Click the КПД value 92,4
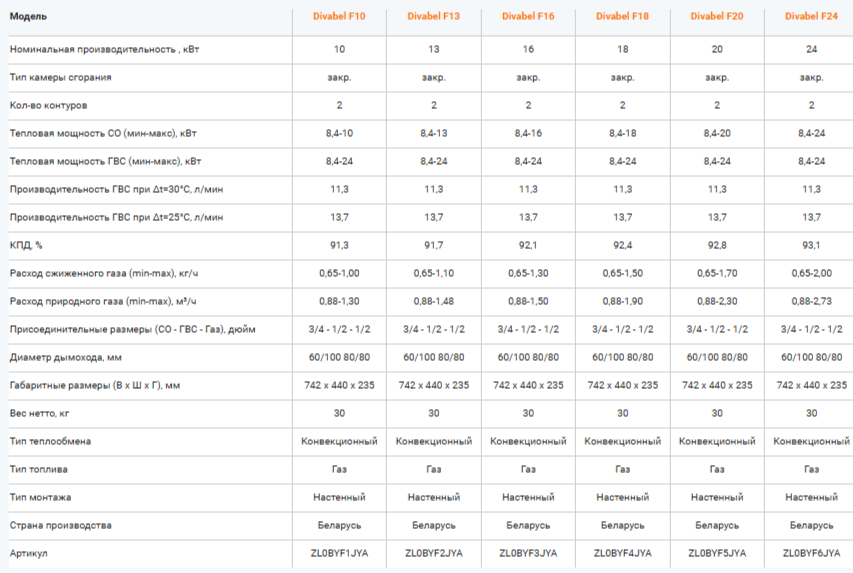This screenshot has height=573, width=853. pyautogui.click(x=622, y=245)
